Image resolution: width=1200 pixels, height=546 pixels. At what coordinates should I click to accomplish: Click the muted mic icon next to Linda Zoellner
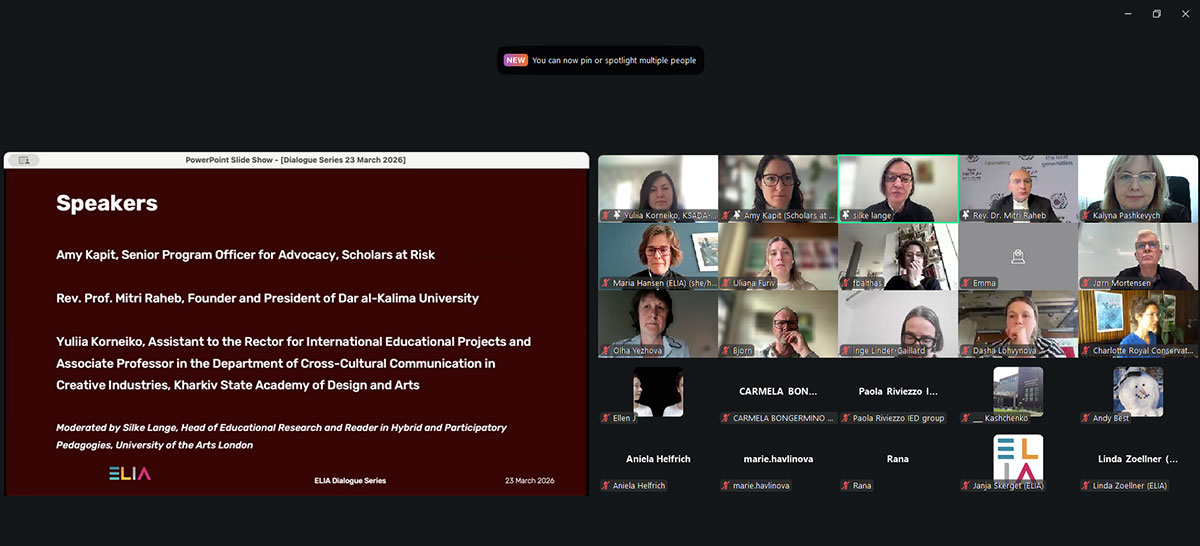[1086, 486]
